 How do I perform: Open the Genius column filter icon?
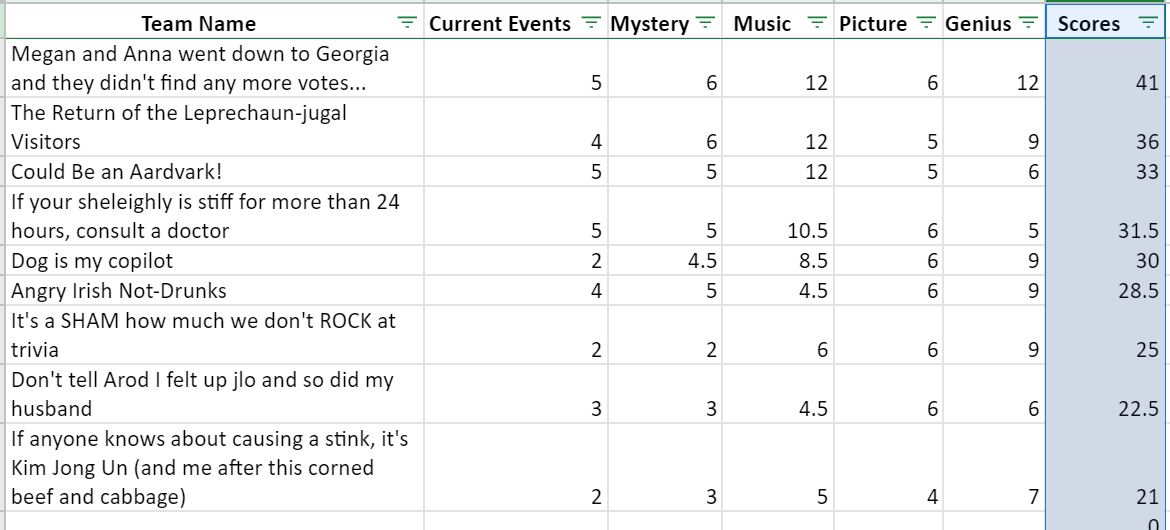(x=1028, y=23)
